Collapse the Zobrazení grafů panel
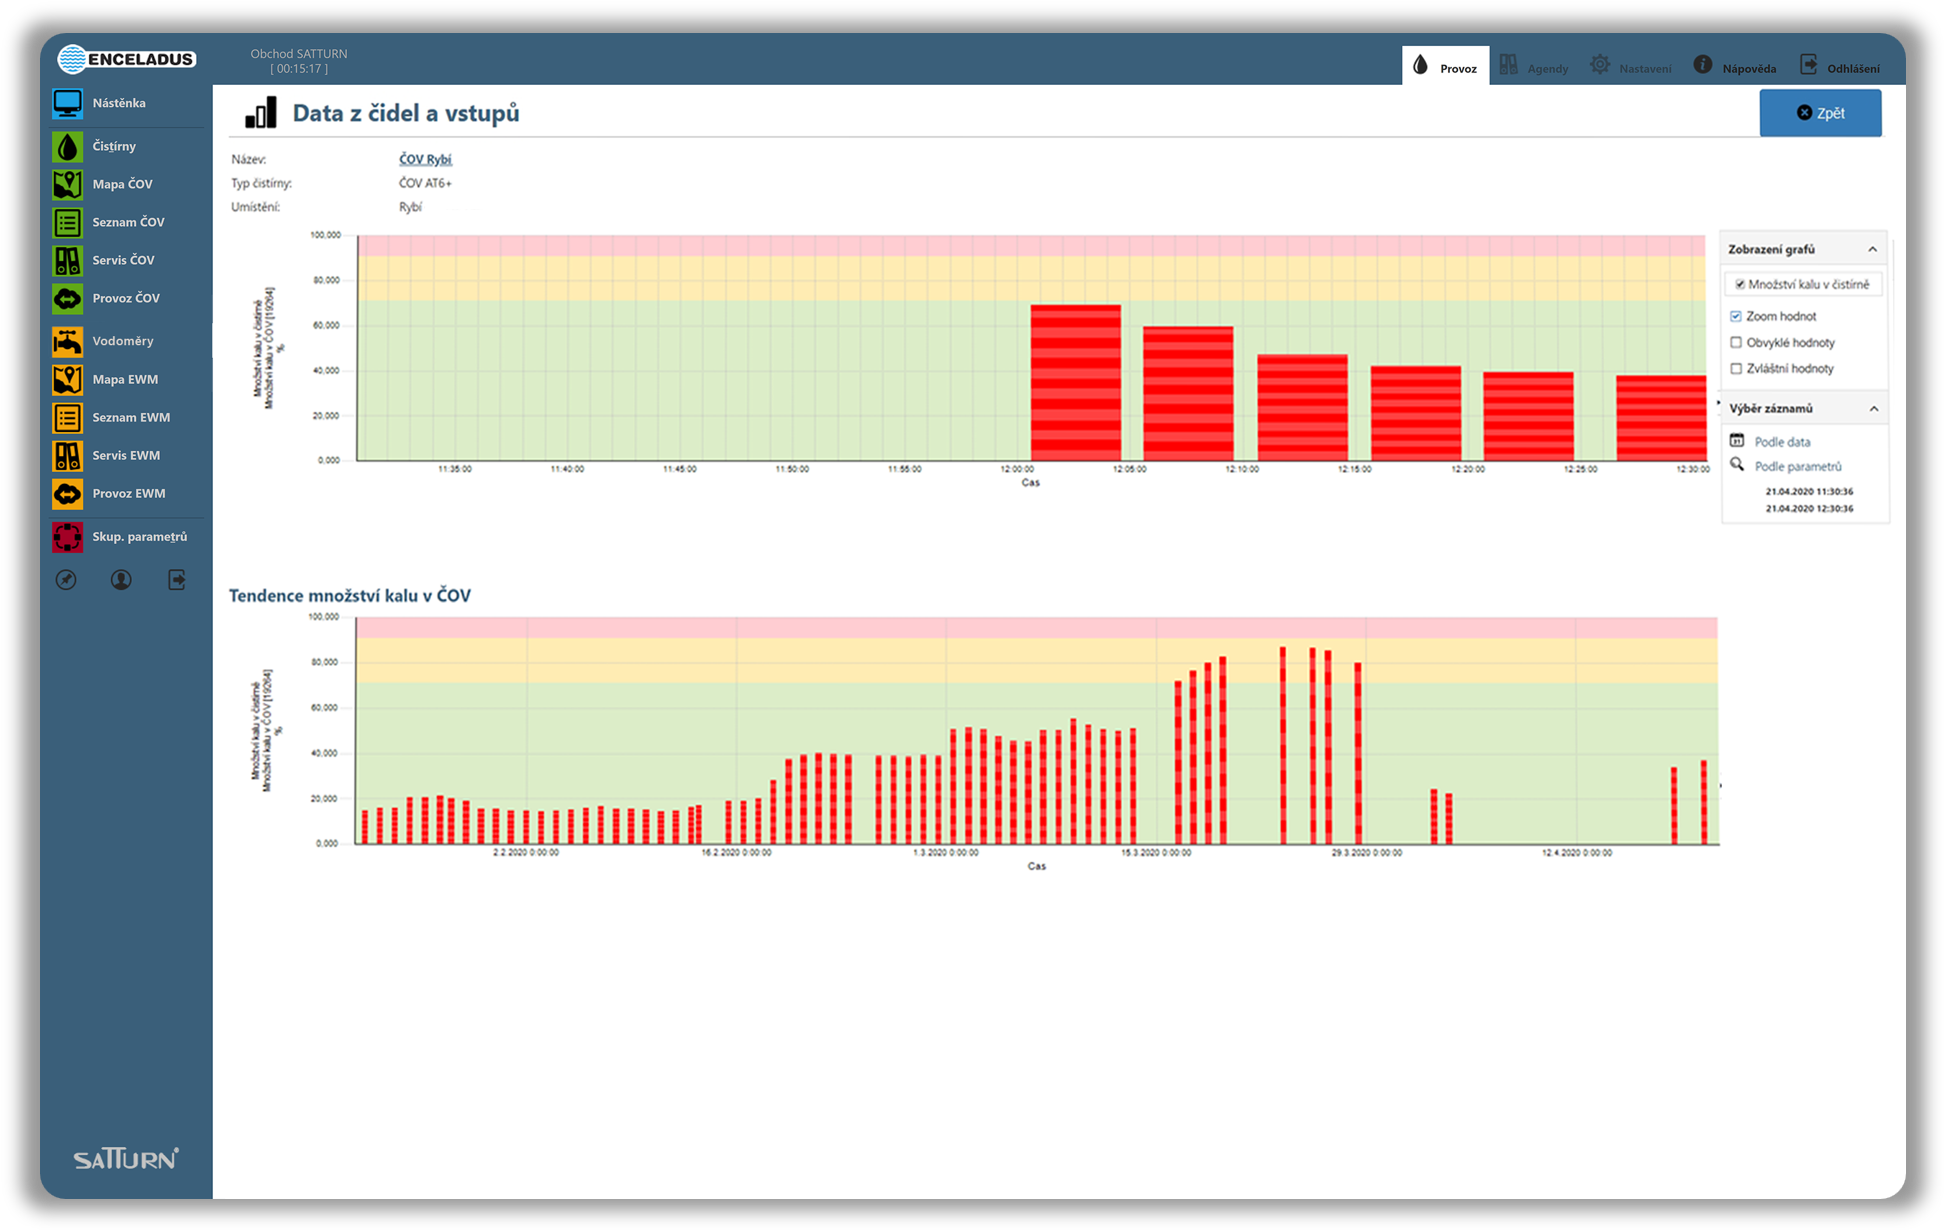The image size is (1946, 1232). point(1872,249)
